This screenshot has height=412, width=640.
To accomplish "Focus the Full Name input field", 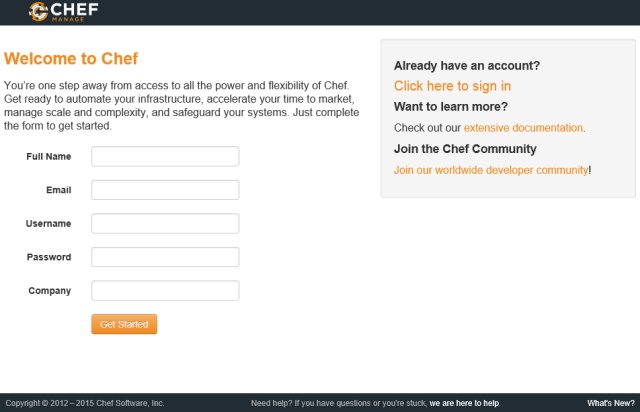I will coord(165,156).
